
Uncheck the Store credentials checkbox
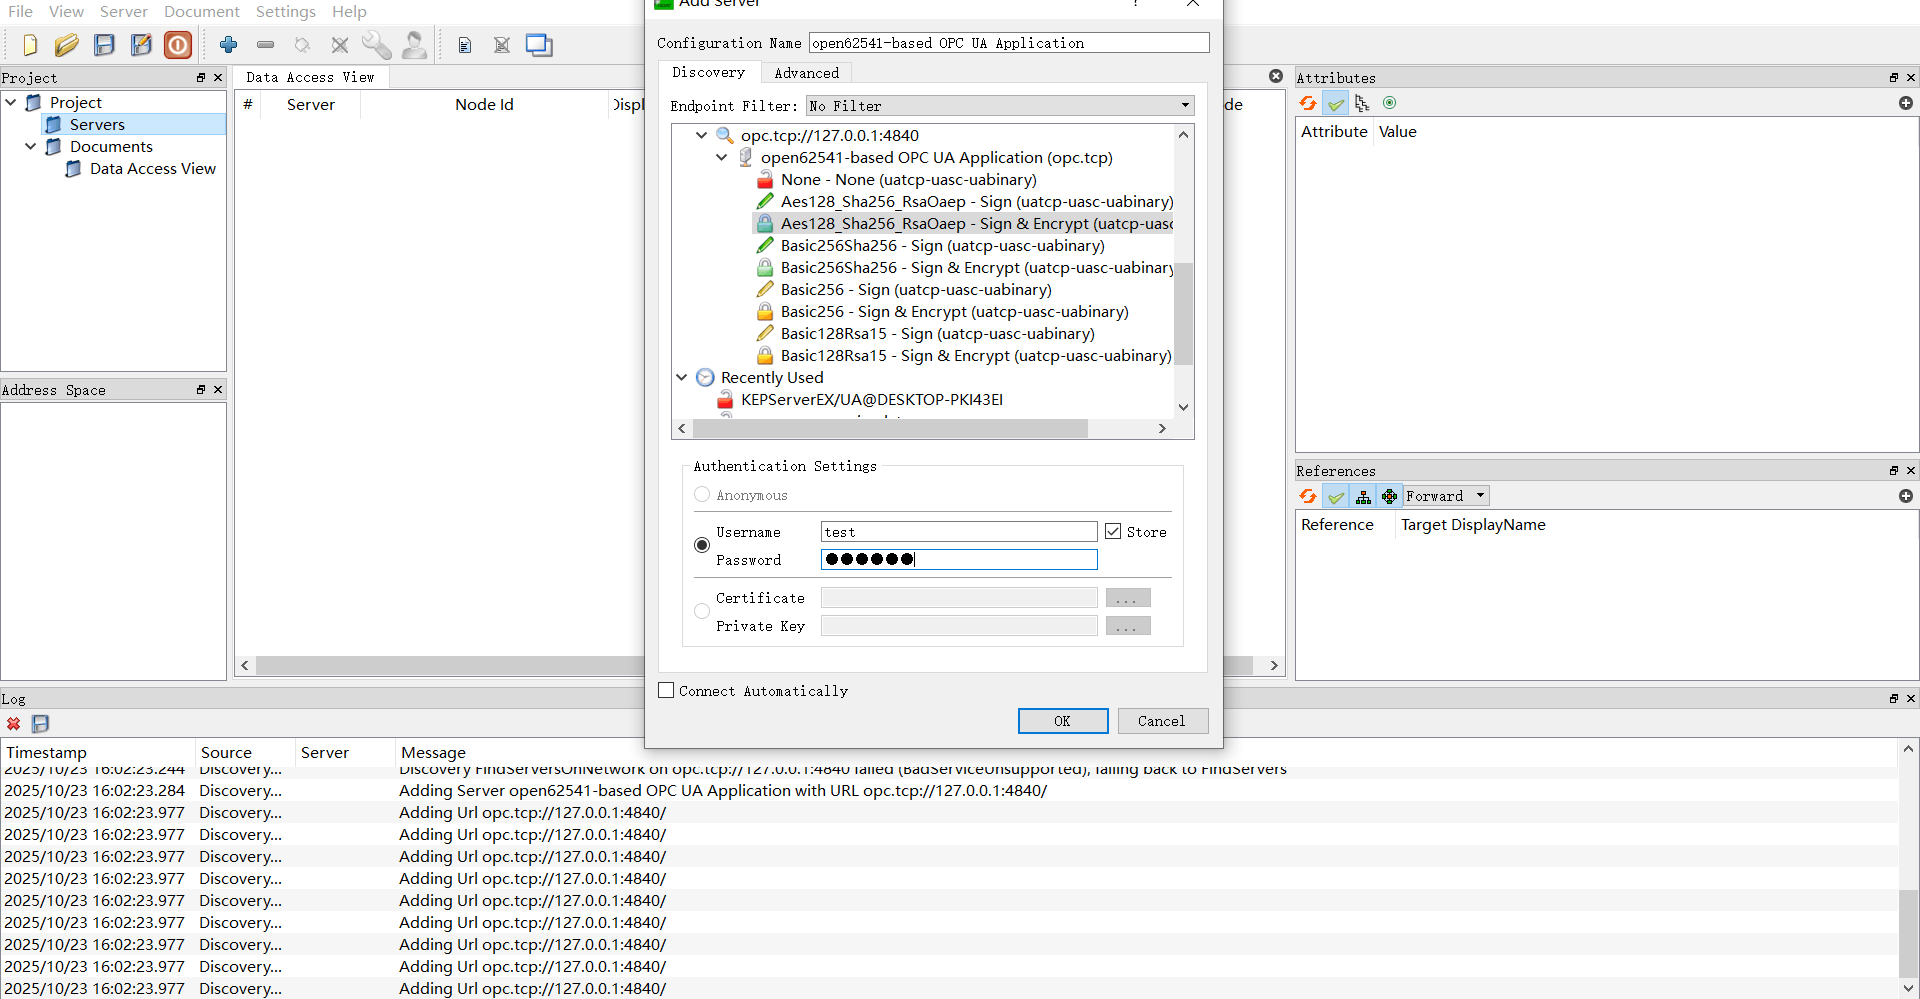tap(1113, 532)
